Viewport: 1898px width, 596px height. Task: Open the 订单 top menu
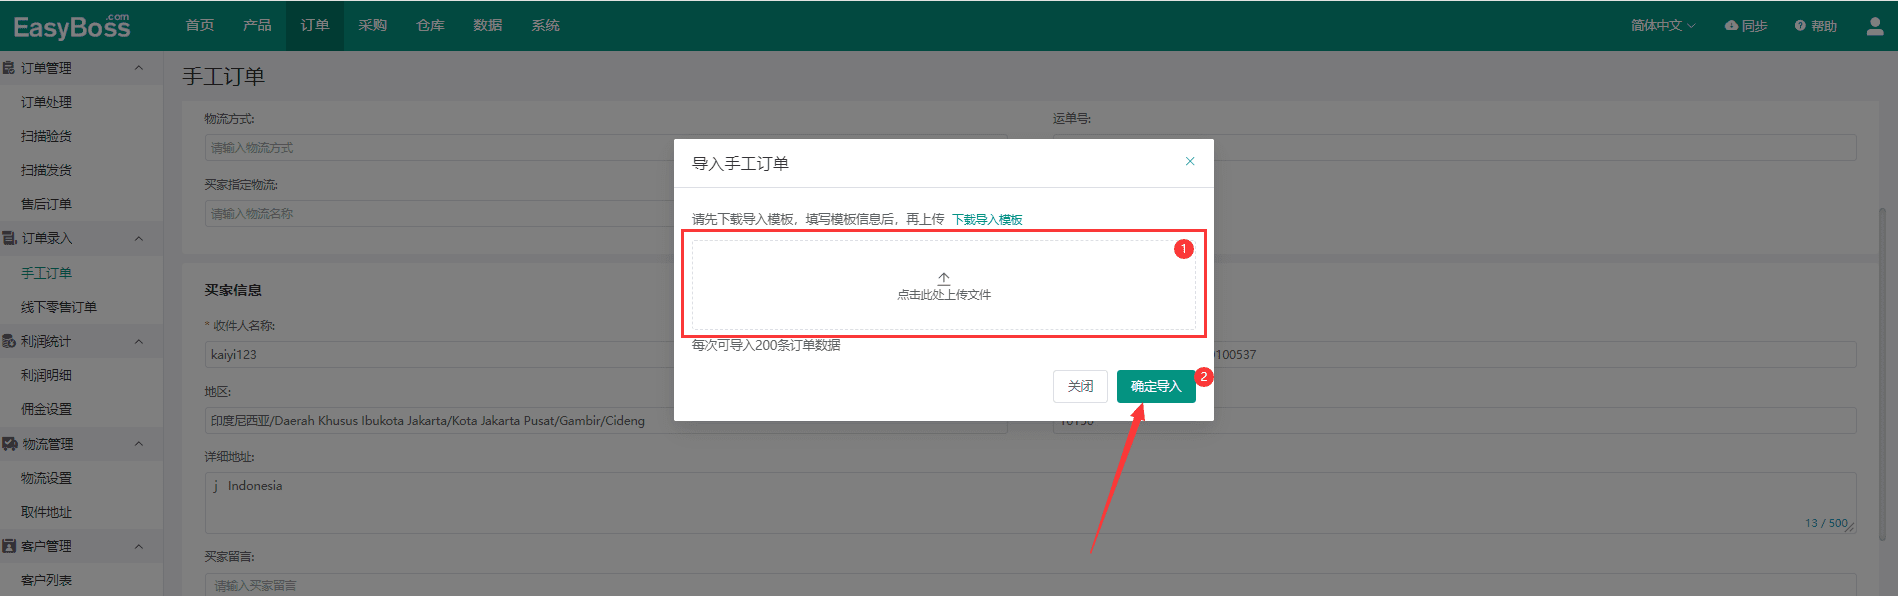point(315,25)
